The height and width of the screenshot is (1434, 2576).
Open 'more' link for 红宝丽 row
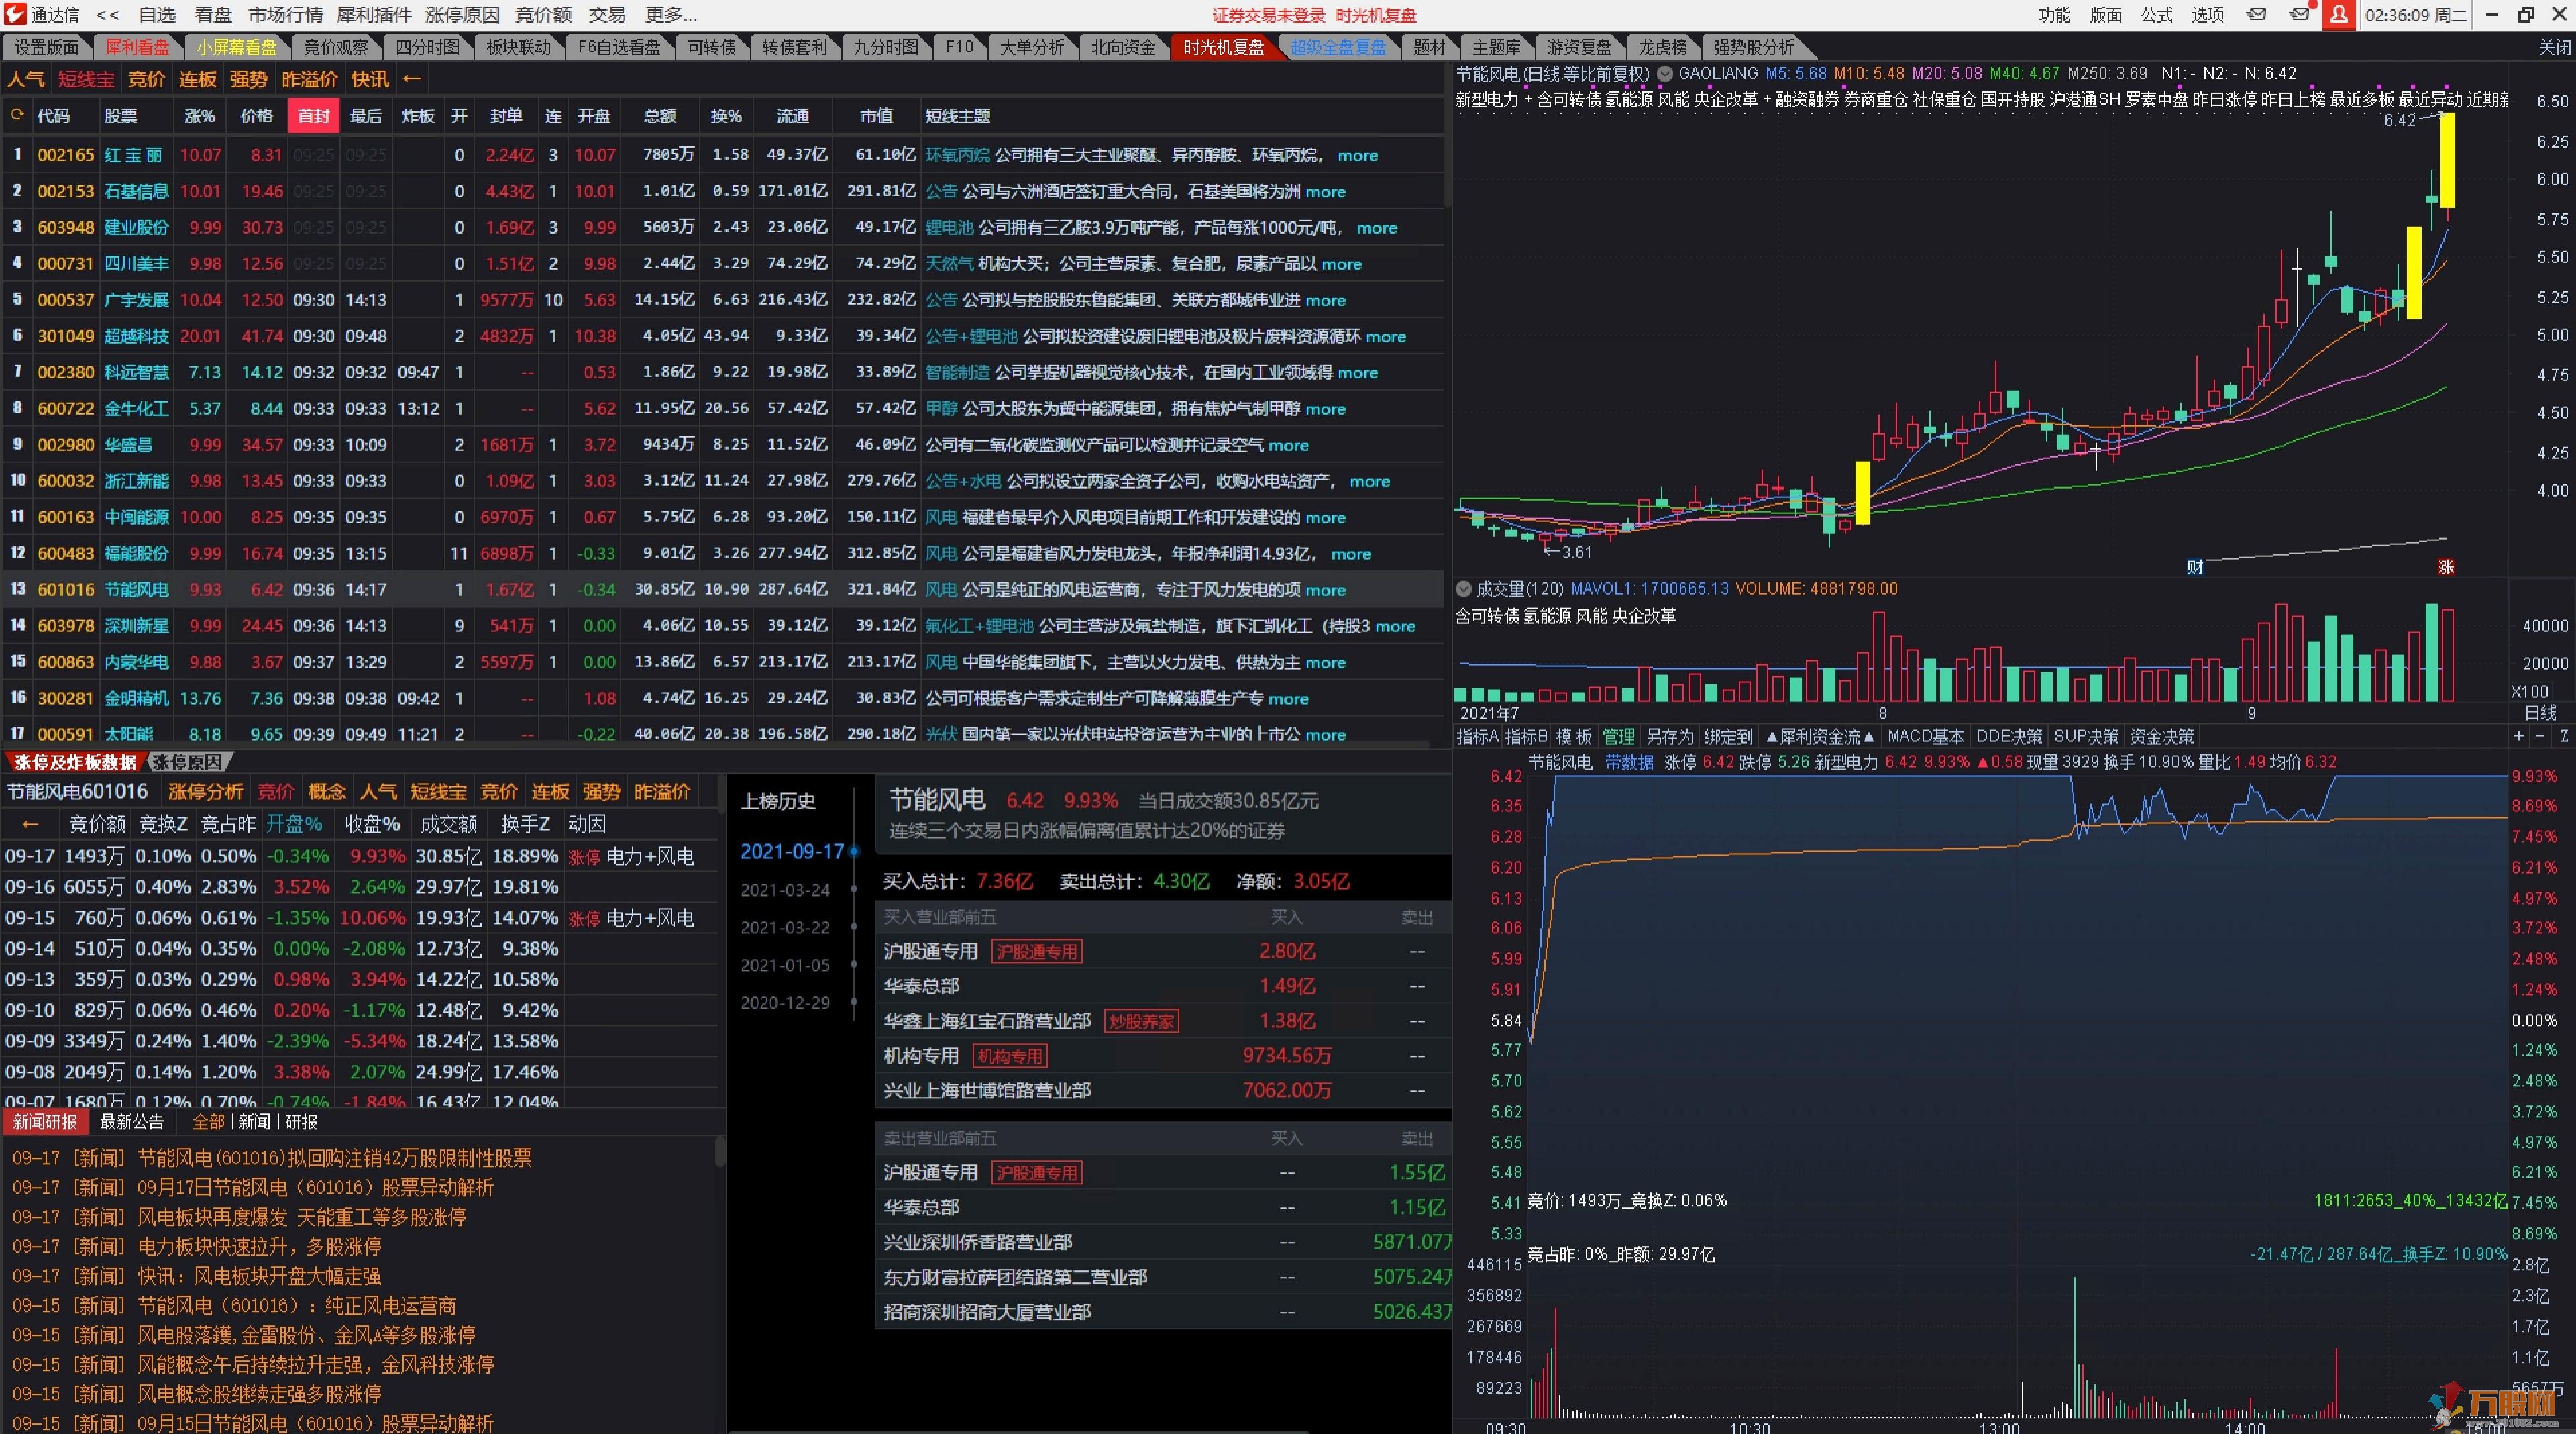tap(1357, 155)
